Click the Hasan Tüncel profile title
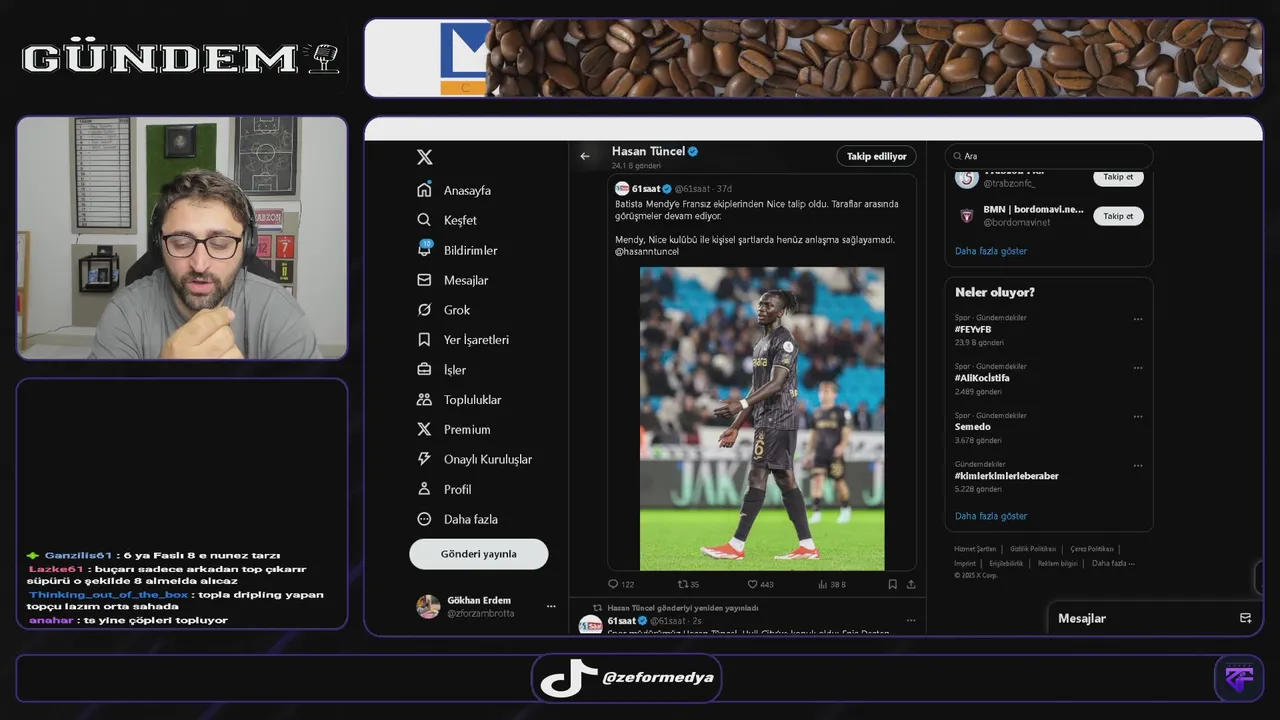The height and width of the screenshot is (720, 1280). (648, 151)
